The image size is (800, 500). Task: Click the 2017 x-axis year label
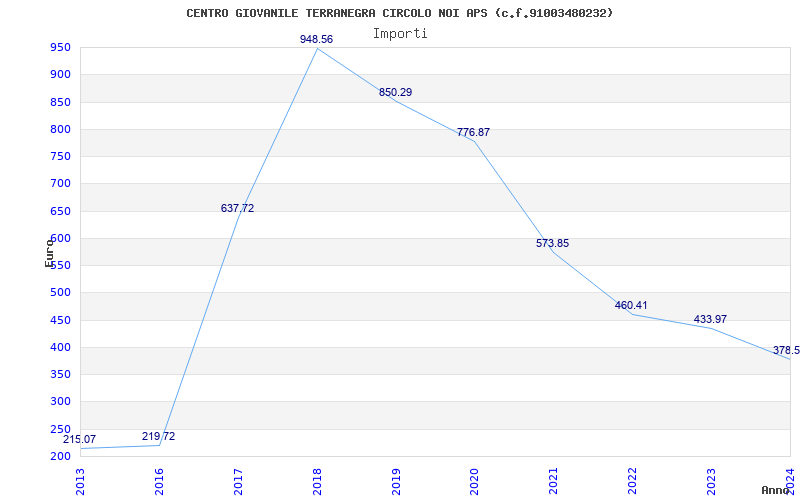click(x=238, y=482)
